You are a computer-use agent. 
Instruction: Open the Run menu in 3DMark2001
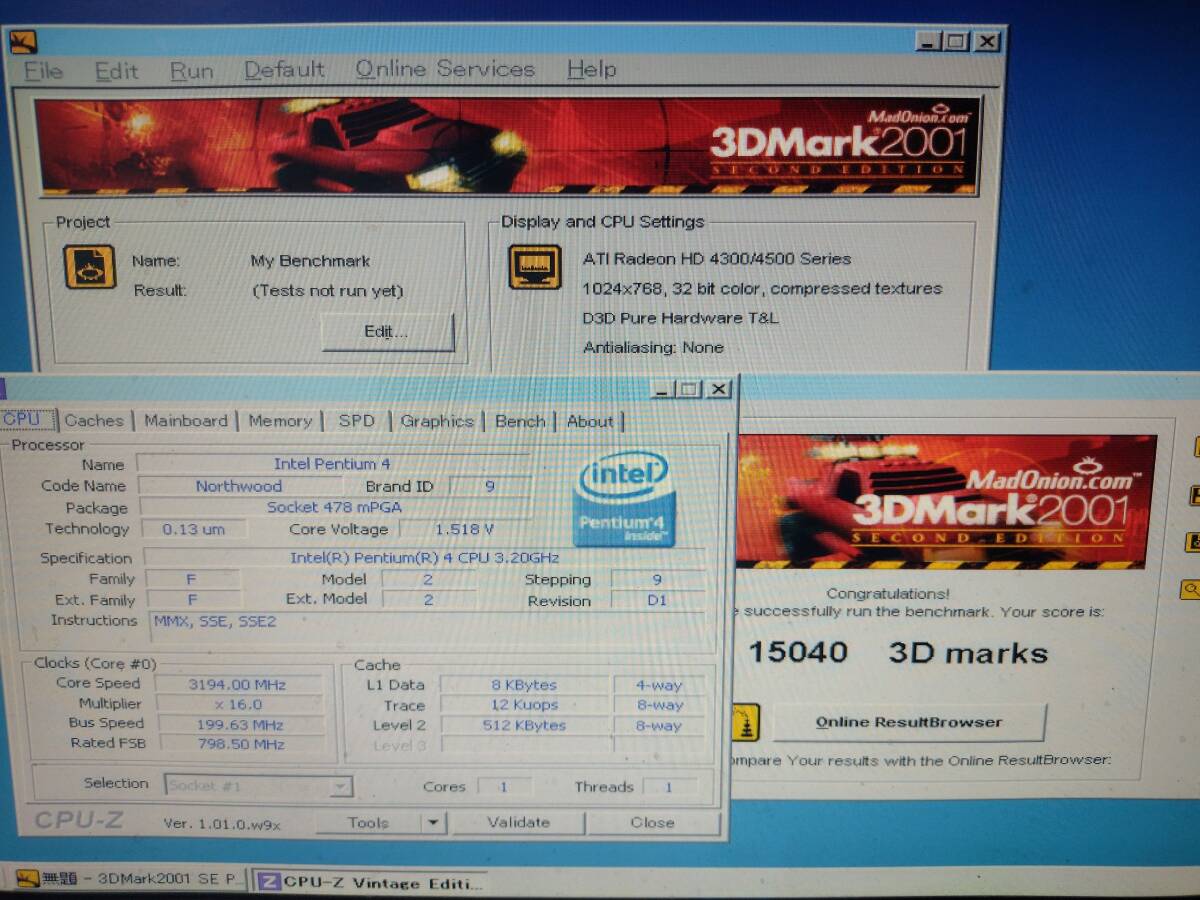click(191, 70)
